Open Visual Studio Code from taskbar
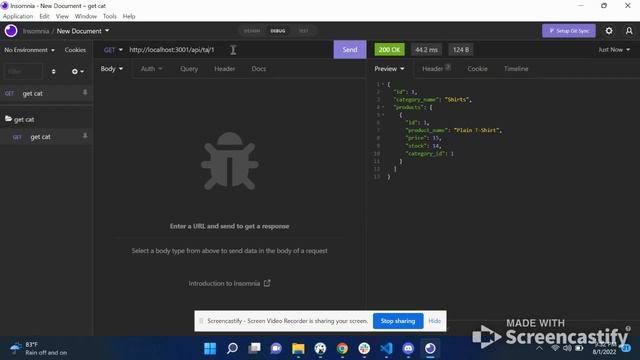Image resolution: width=640 pixels, height=360 pixels. pyautogui.click(x=386, y=348)
